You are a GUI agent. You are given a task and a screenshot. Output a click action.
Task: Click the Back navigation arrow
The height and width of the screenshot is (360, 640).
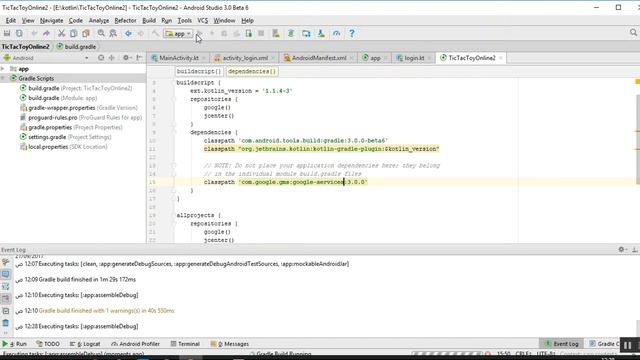coord(128,33)
